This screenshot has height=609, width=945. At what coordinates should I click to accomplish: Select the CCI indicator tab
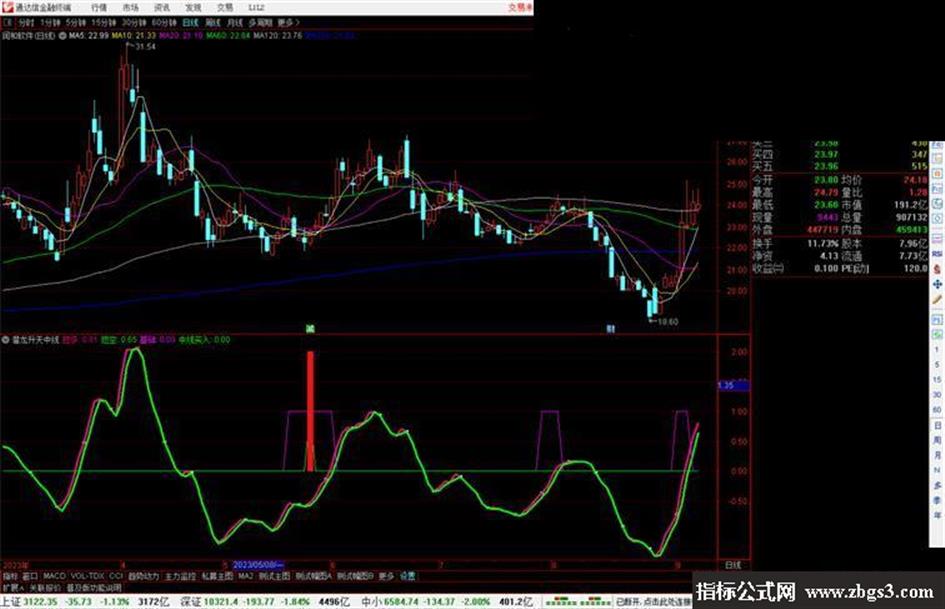(x=116, y=576)
